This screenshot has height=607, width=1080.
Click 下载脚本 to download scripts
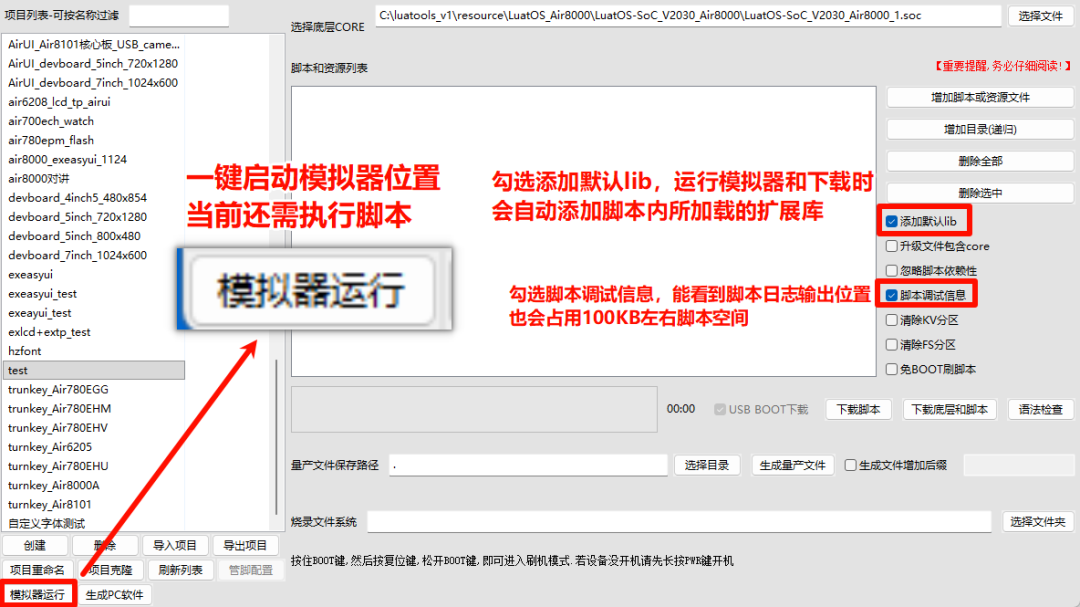[858, 409]
